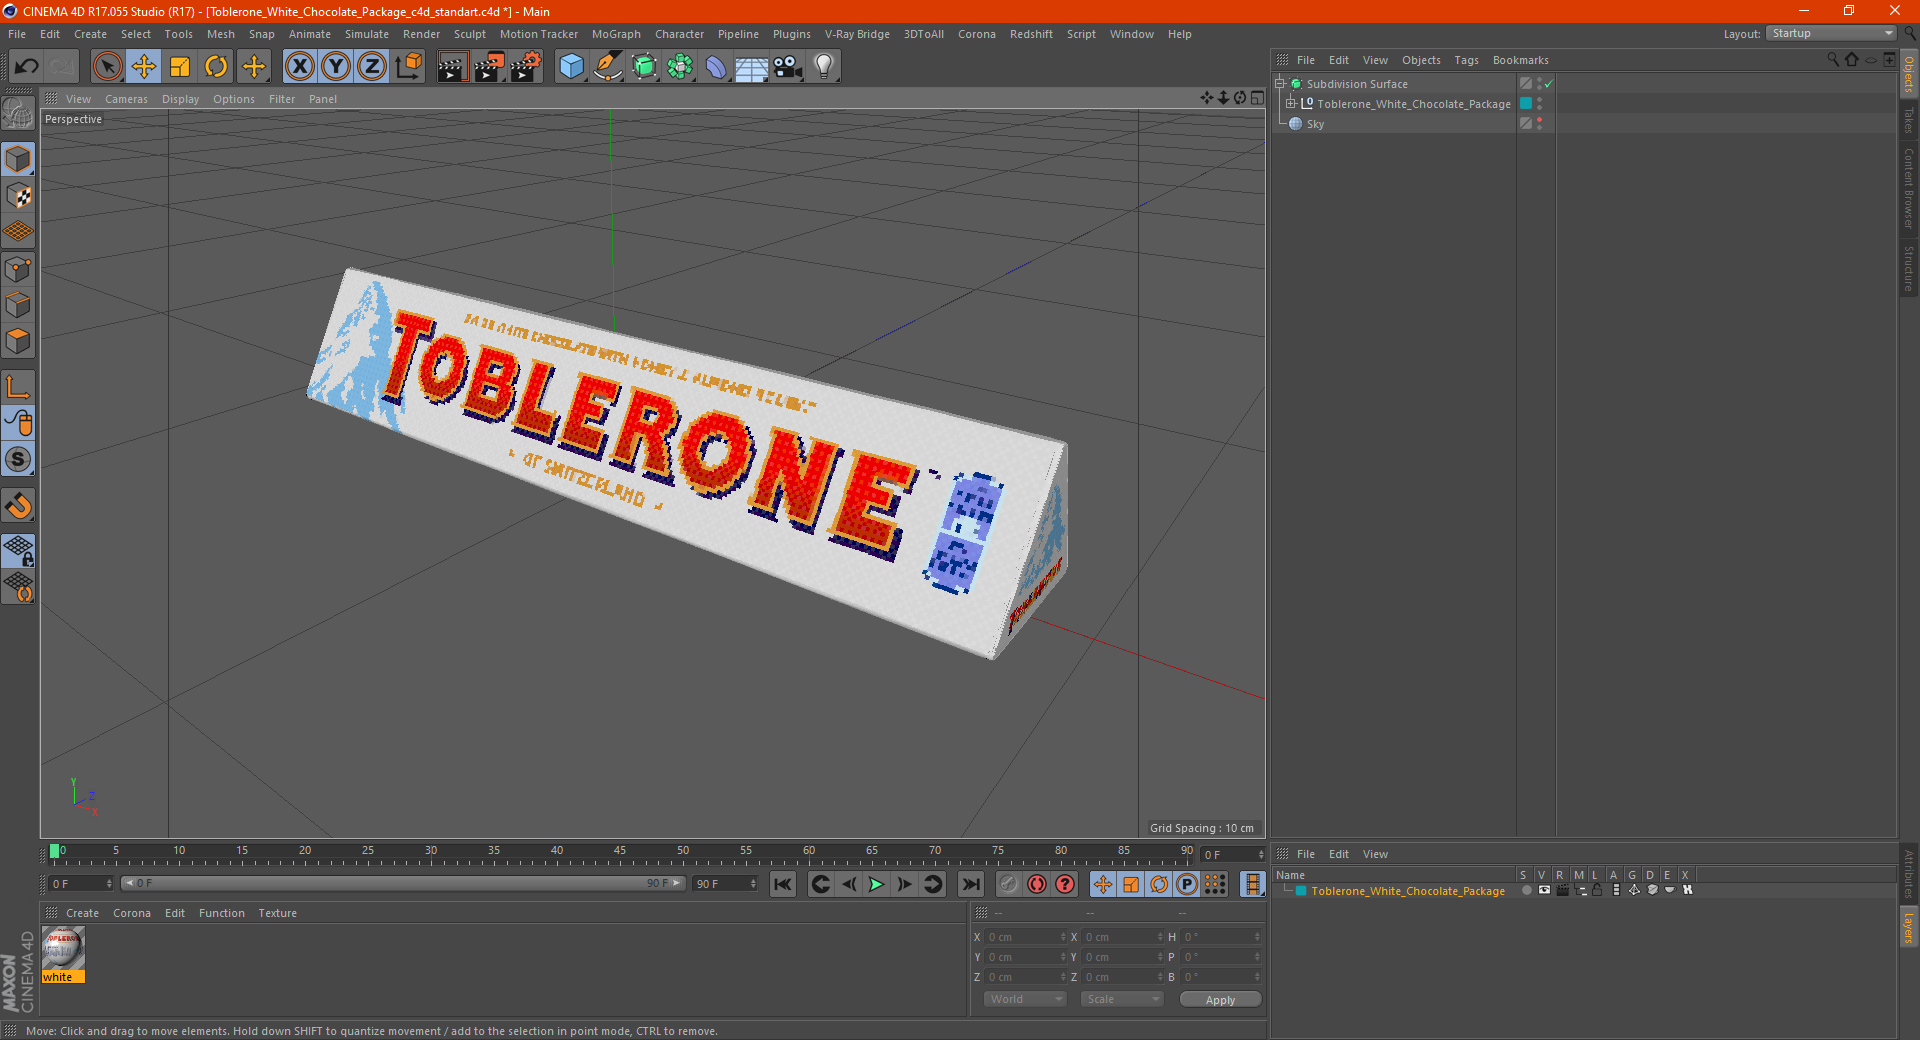Switch to Texture mode checker icon
This screenshot has height=1040, width=1920.
(x=18, y=196)
